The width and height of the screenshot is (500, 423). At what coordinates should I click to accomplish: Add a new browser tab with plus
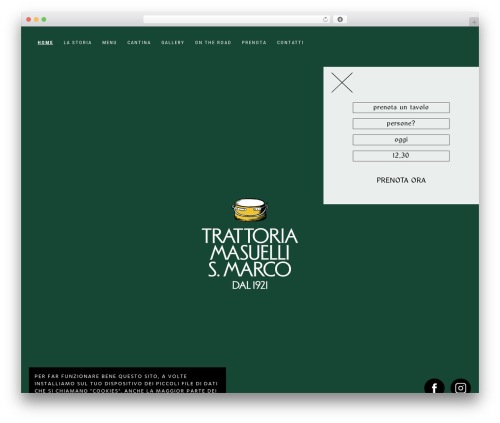click(474, 22)
